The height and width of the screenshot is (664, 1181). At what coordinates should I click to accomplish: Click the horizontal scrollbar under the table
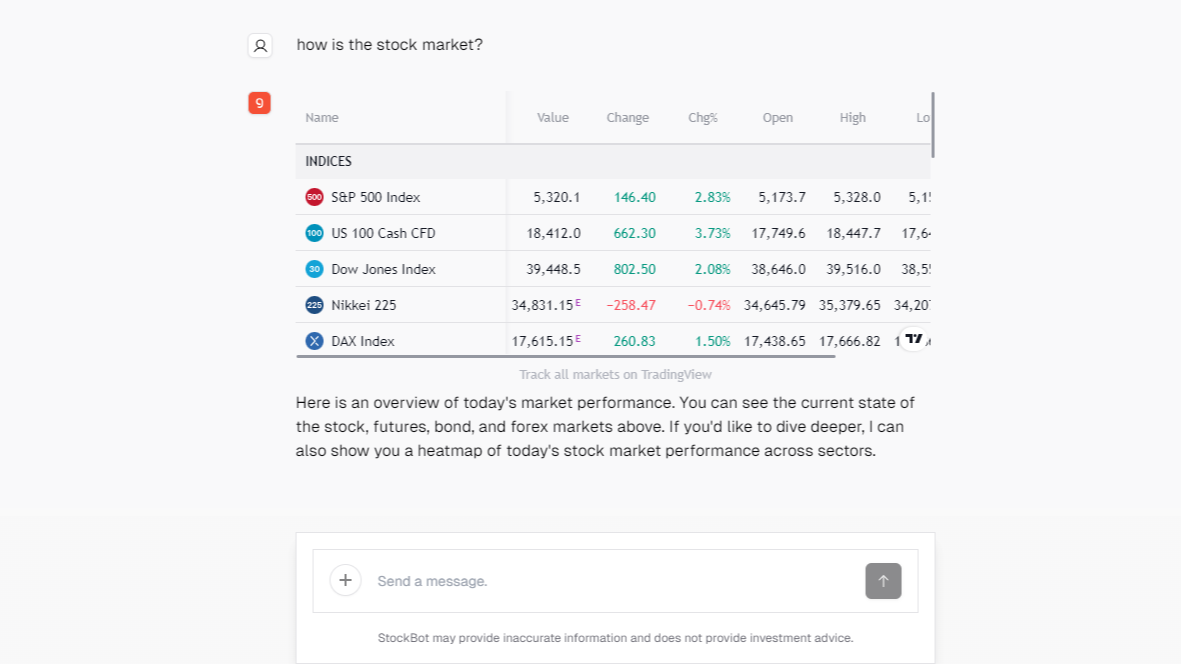pos(565,355)
